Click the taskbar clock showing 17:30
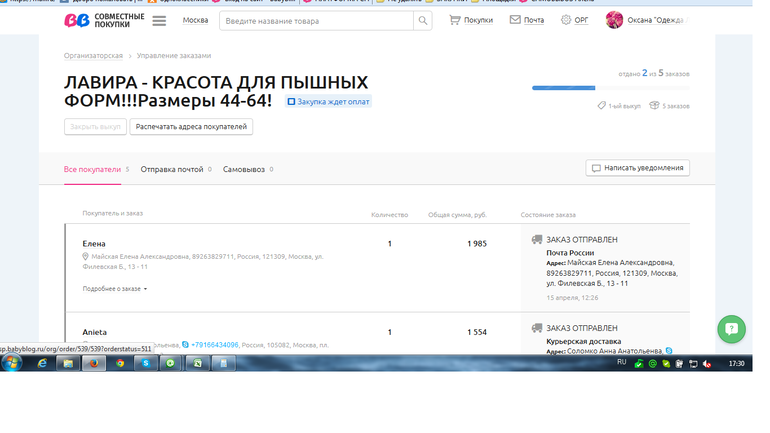The height and width of the screenshot is (433, 770). [736, 364]
